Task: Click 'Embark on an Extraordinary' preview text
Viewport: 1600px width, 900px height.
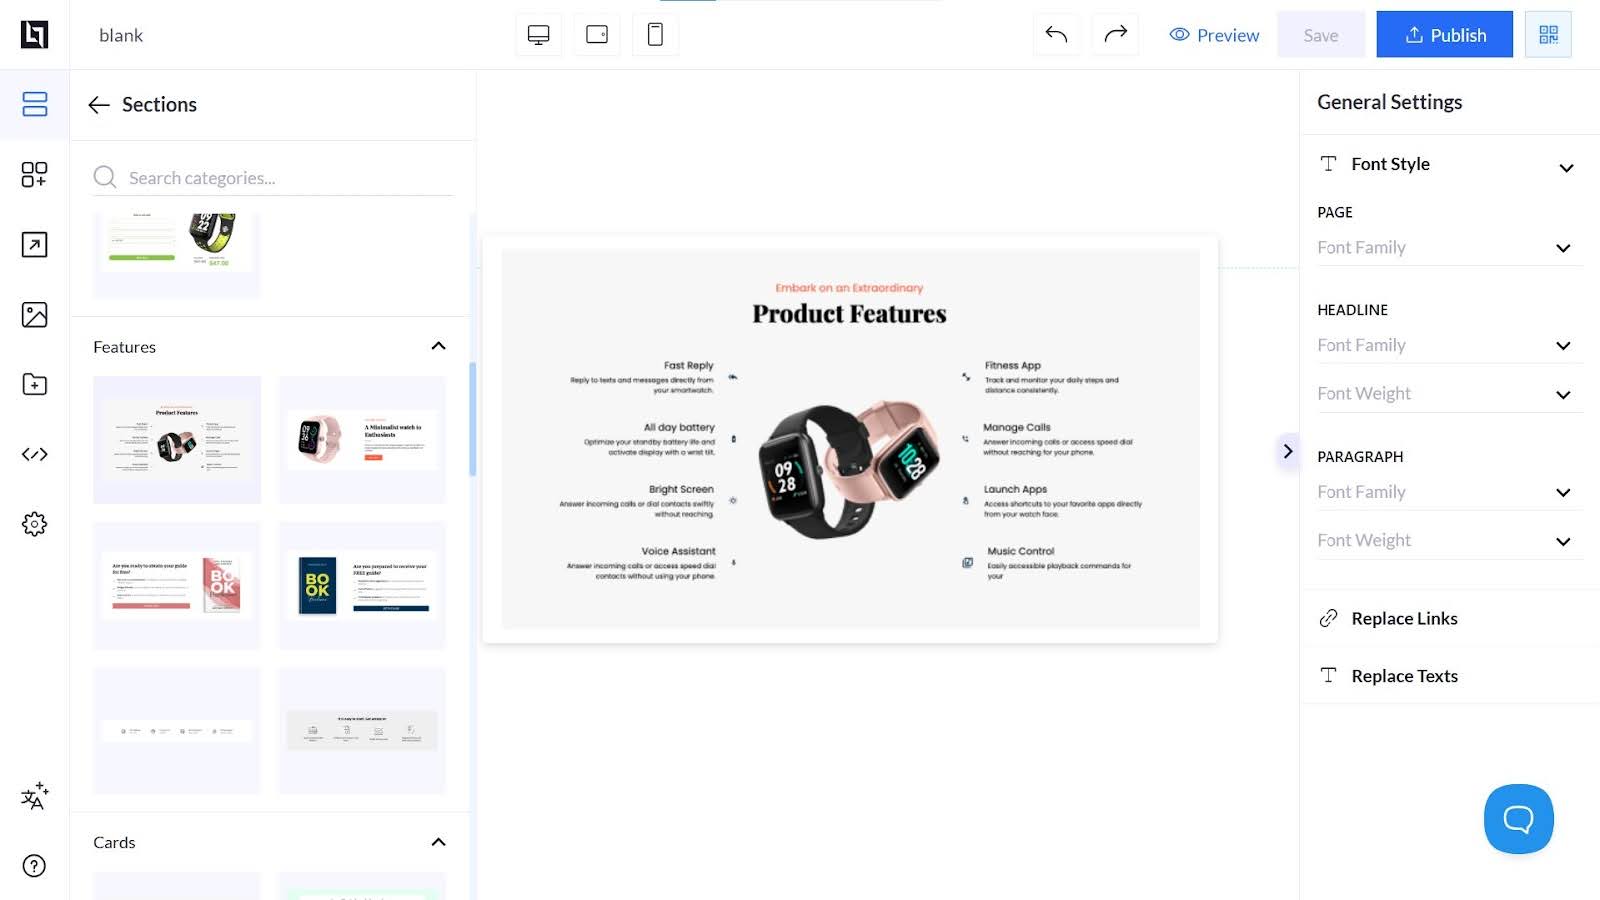Action: pyautogui.click(x=849, y=288)
